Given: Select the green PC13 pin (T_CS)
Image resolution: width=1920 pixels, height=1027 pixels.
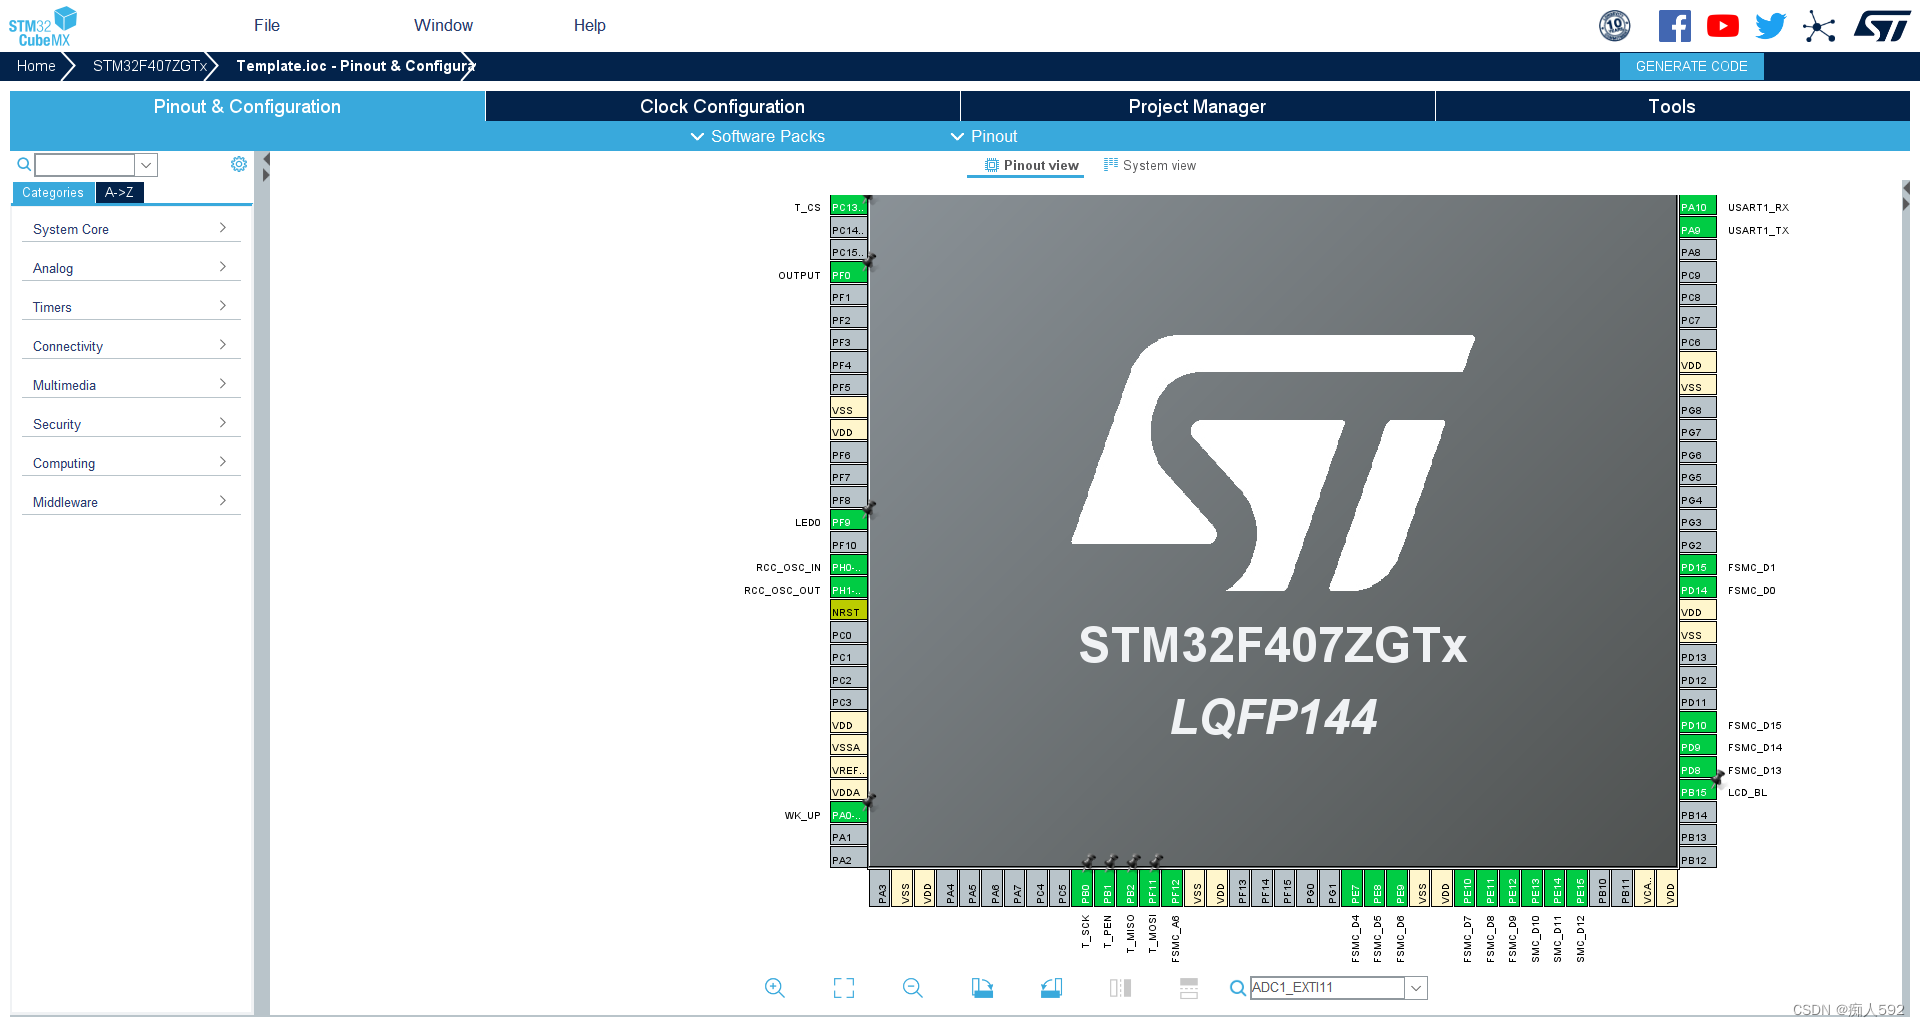Looking at the screenshot, I should (849, 207).
